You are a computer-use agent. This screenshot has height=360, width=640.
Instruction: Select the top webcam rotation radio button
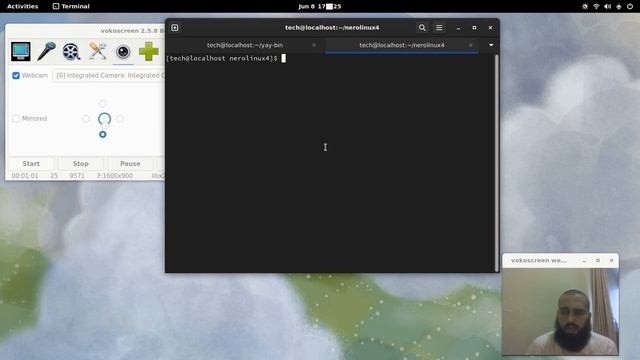103,103
